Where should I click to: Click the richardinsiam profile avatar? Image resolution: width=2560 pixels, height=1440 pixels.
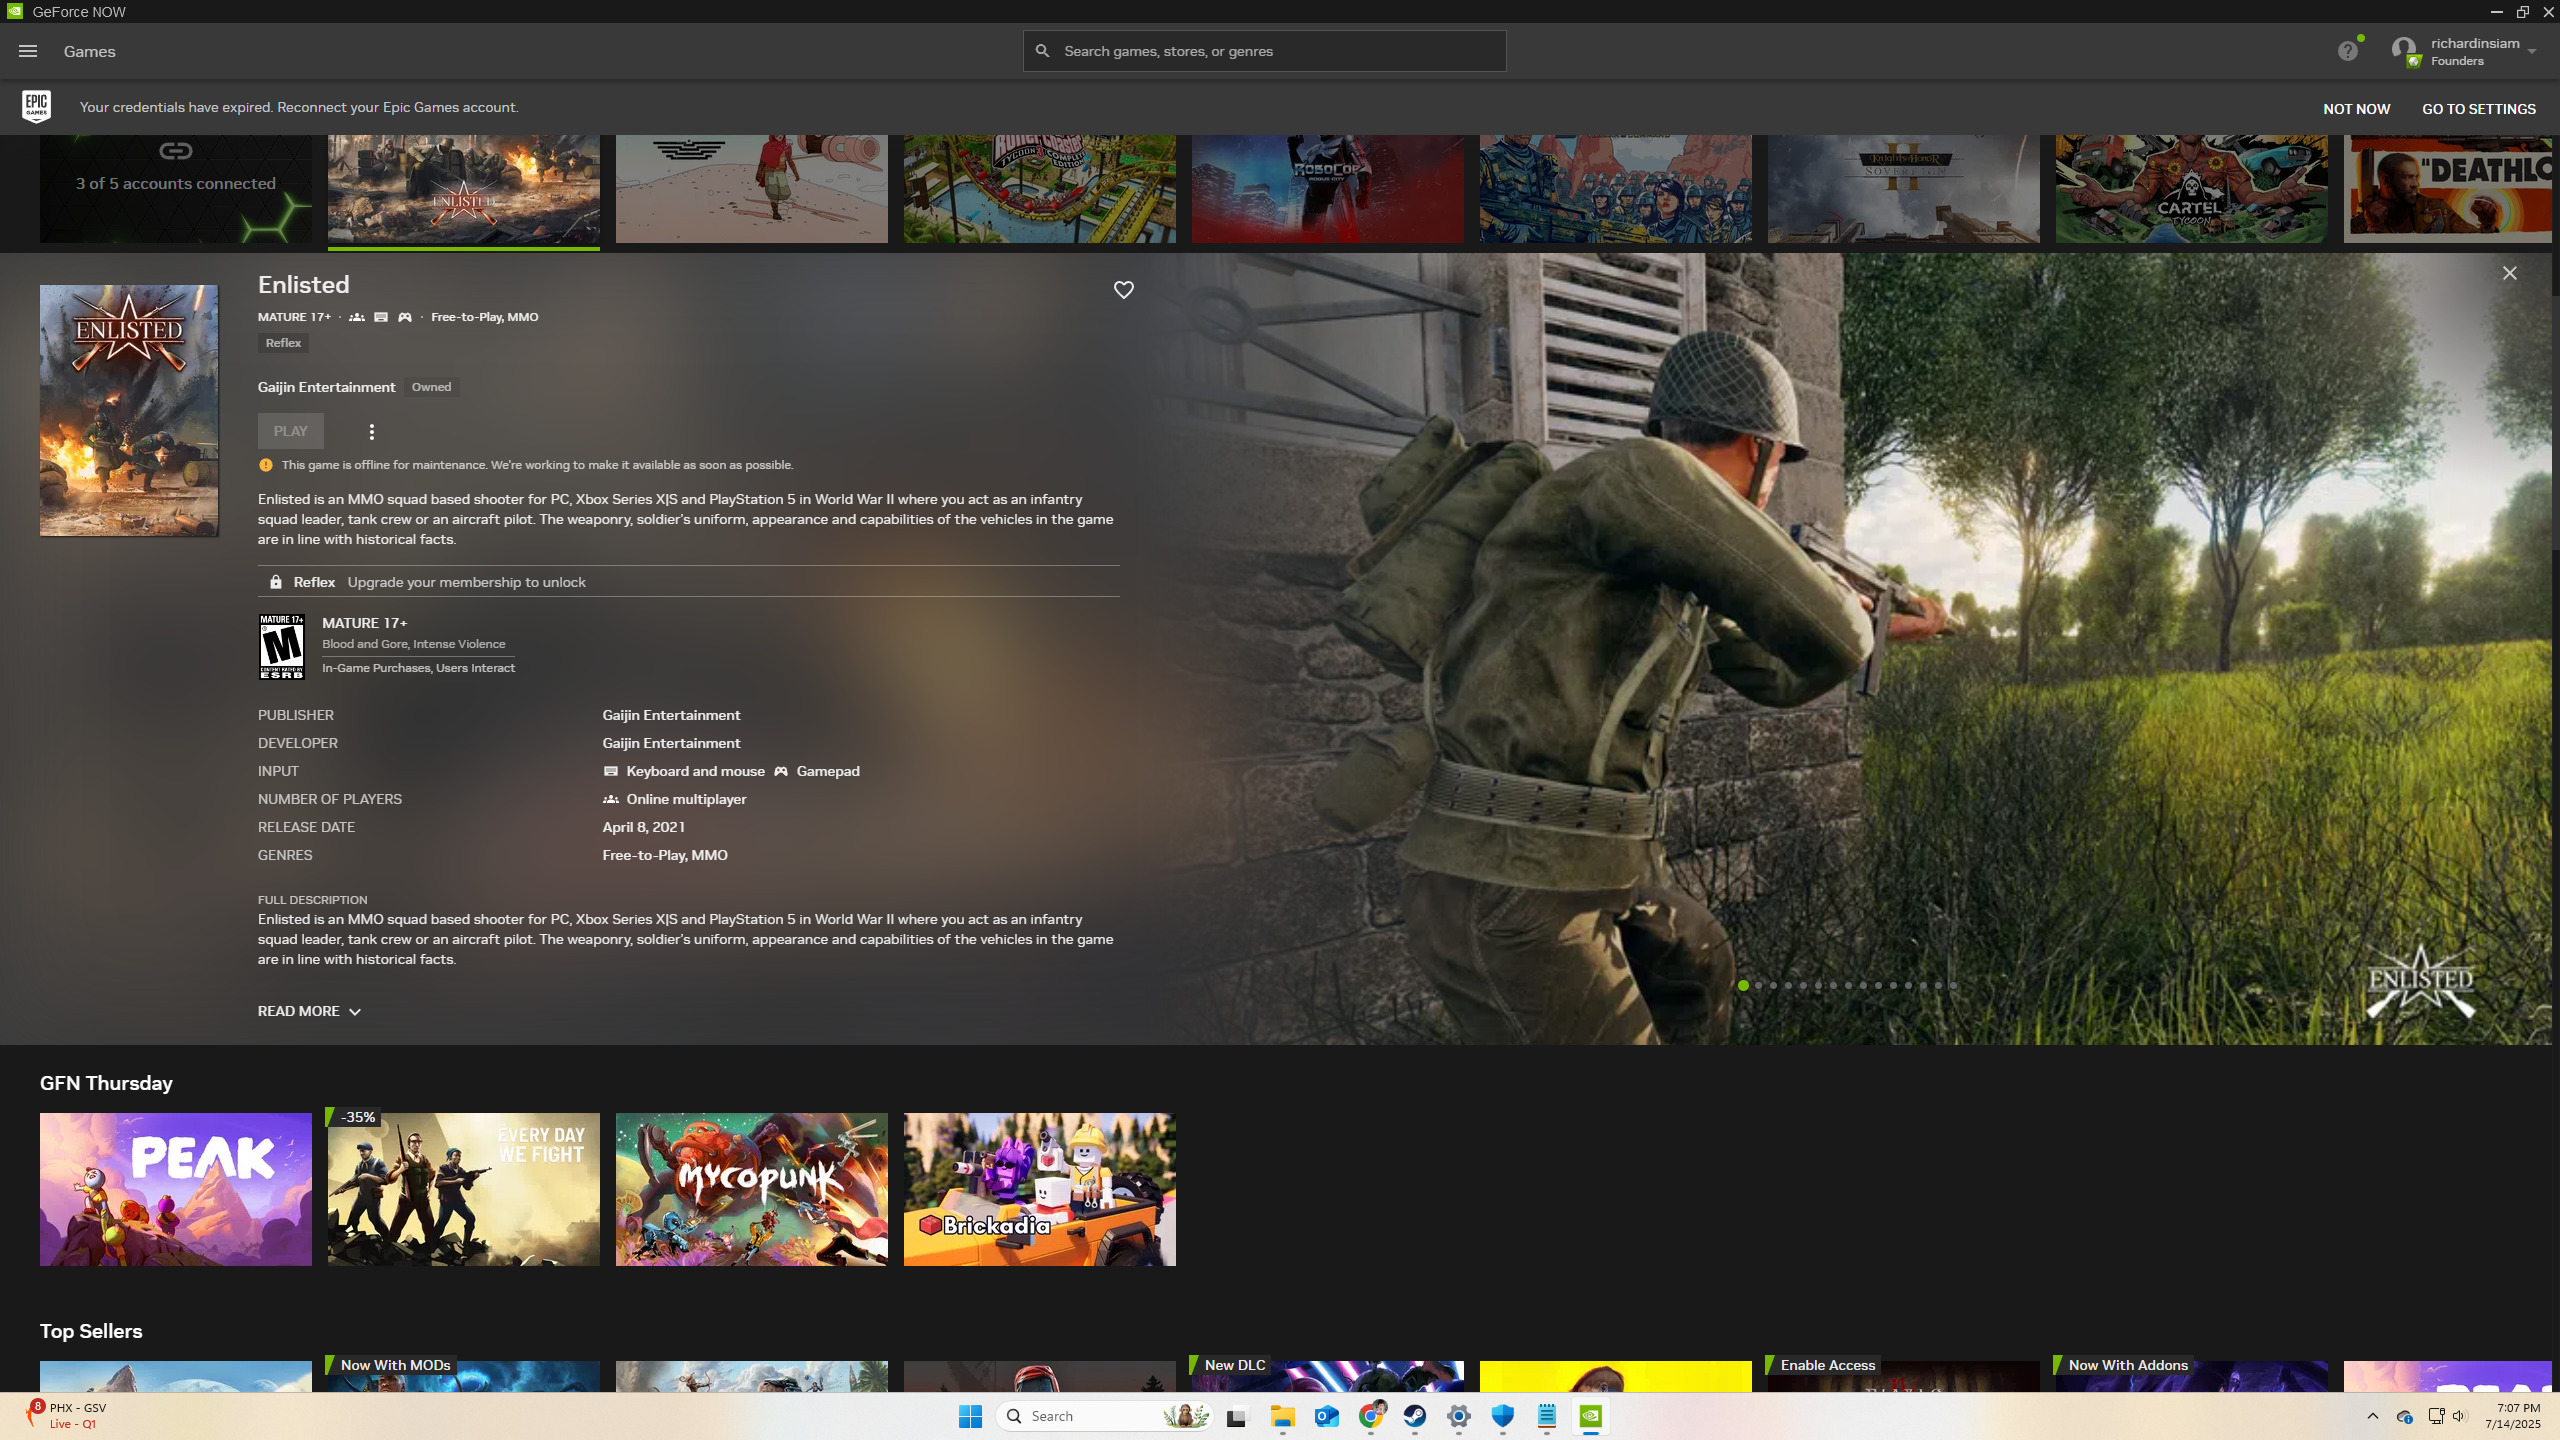click(2404, 51)
